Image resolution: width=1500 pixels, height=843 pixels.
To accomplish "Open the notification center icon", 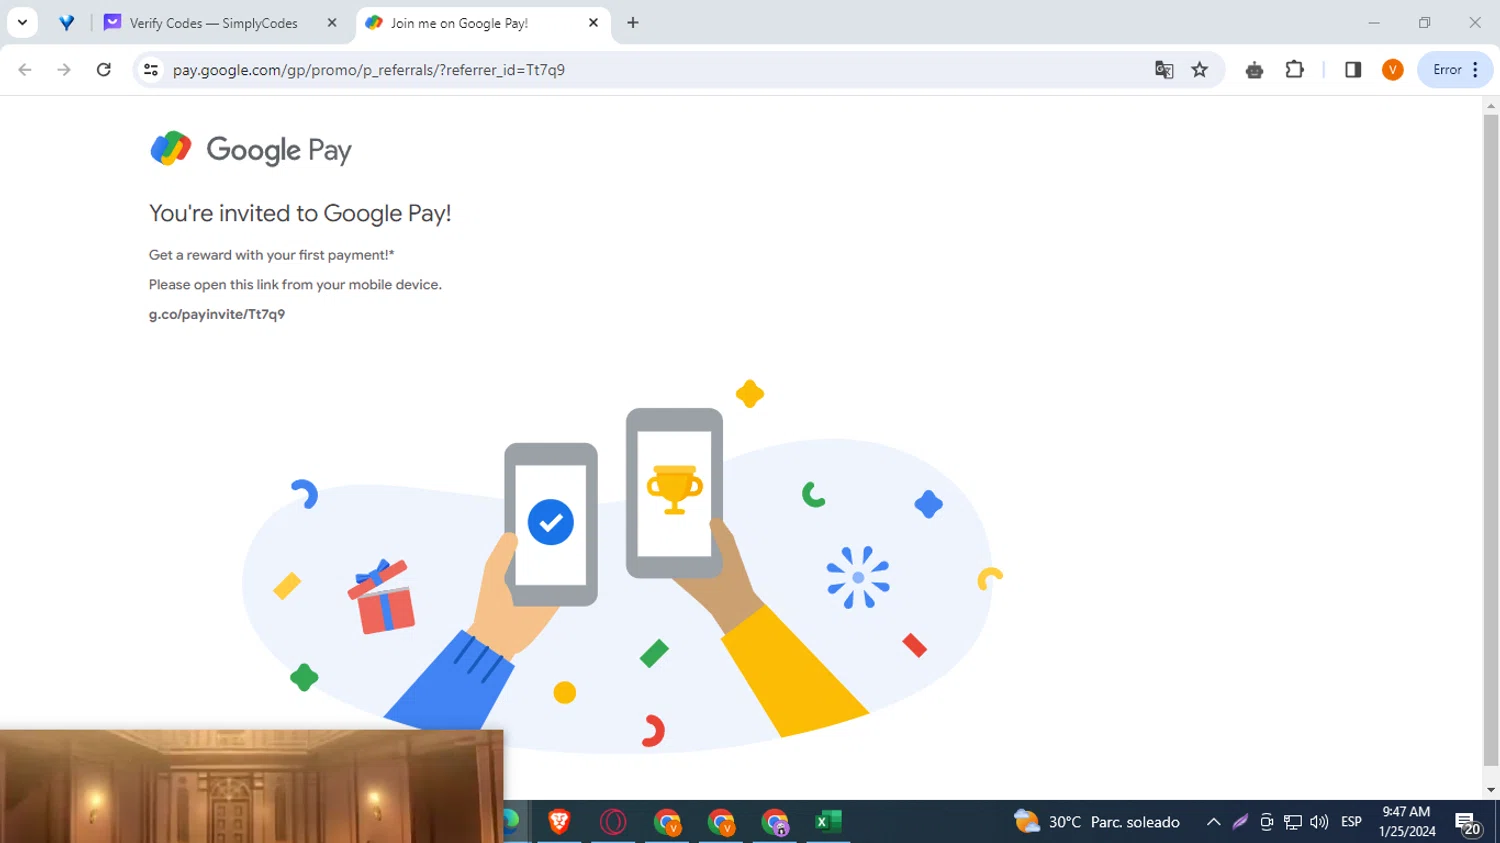I will tap(1468, 824).
